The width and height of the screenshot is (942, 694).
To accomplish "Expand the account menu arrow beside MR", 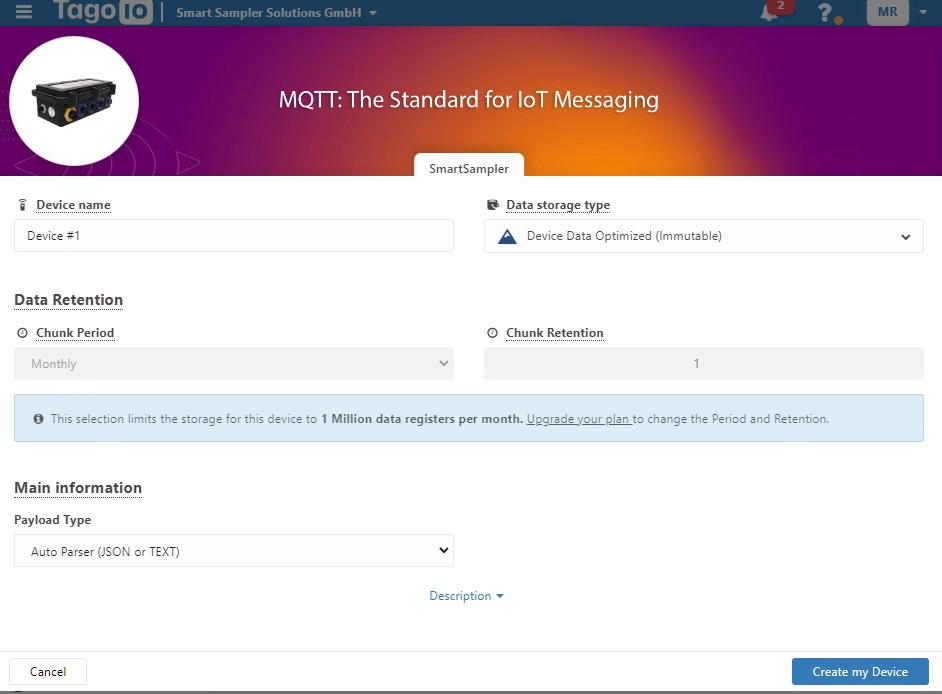I will [923, 12].
